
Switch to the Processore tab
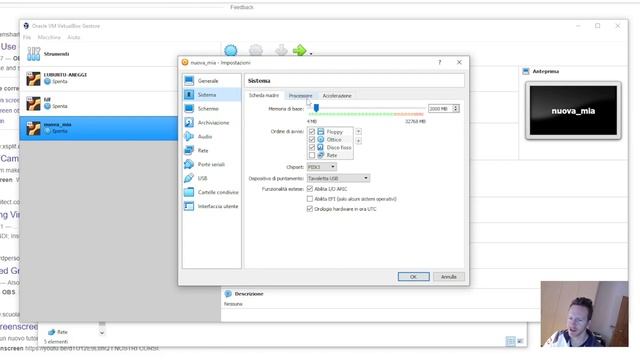[x=300, y=96]
